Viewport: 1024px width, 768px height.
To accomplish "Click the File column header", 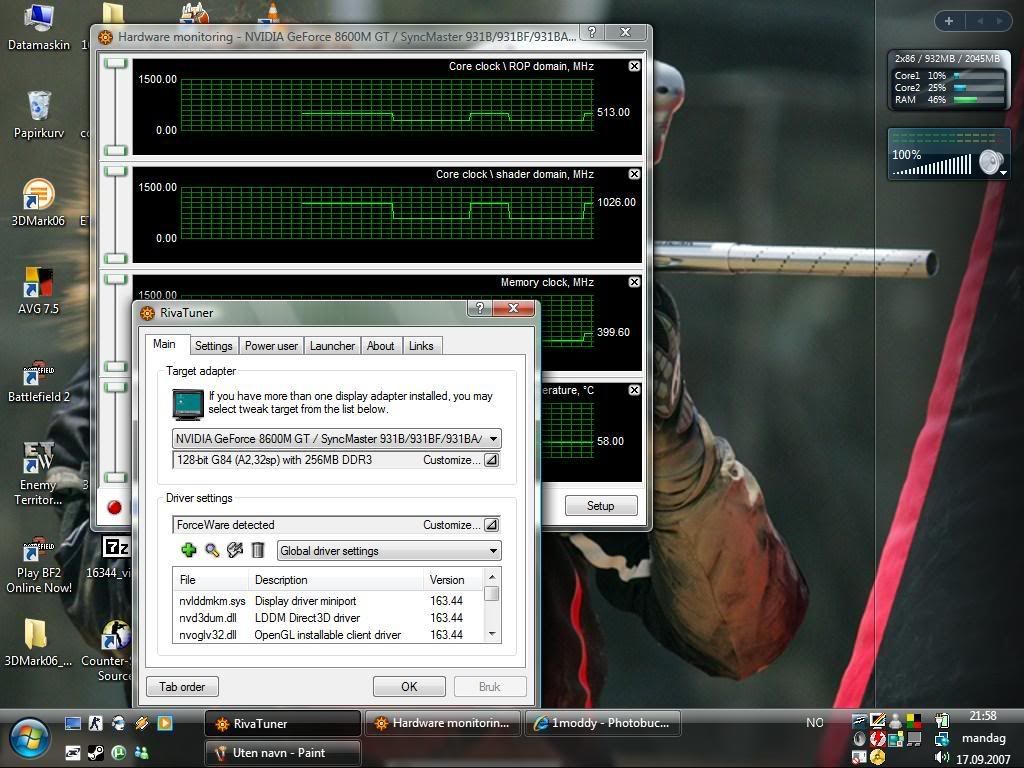I will click(210, 579).
